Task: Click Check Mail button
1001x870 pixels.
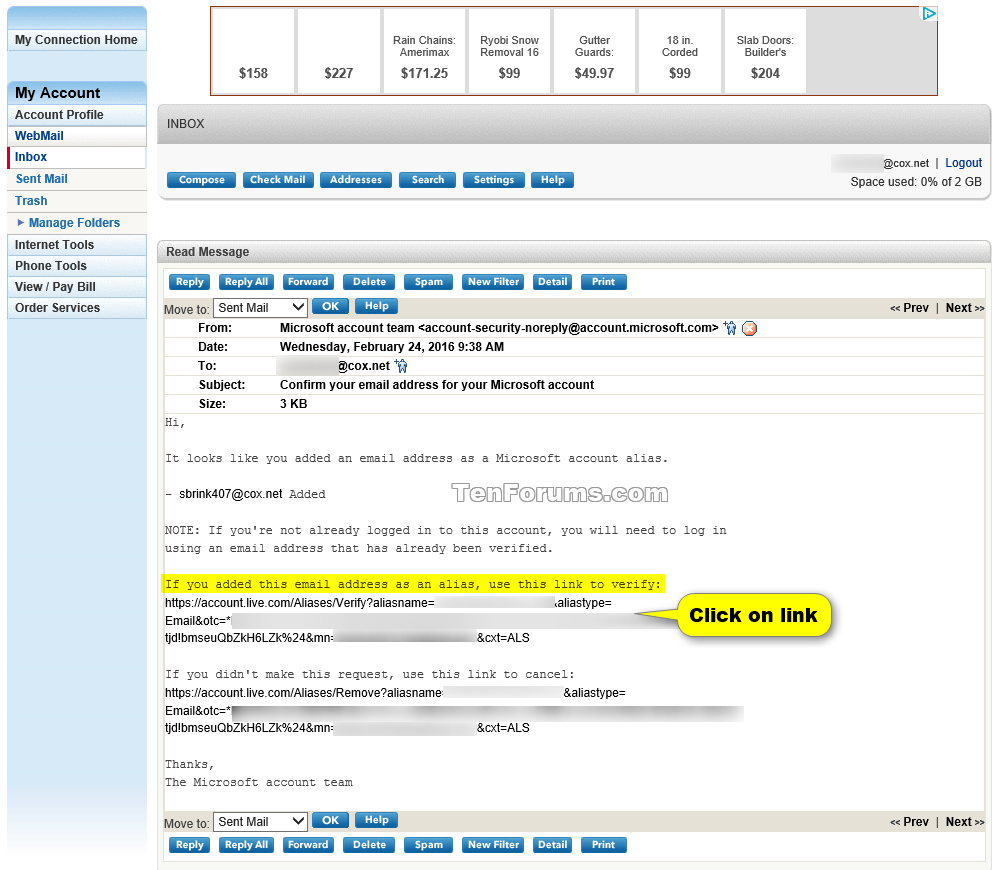Action: pos(278,180)
